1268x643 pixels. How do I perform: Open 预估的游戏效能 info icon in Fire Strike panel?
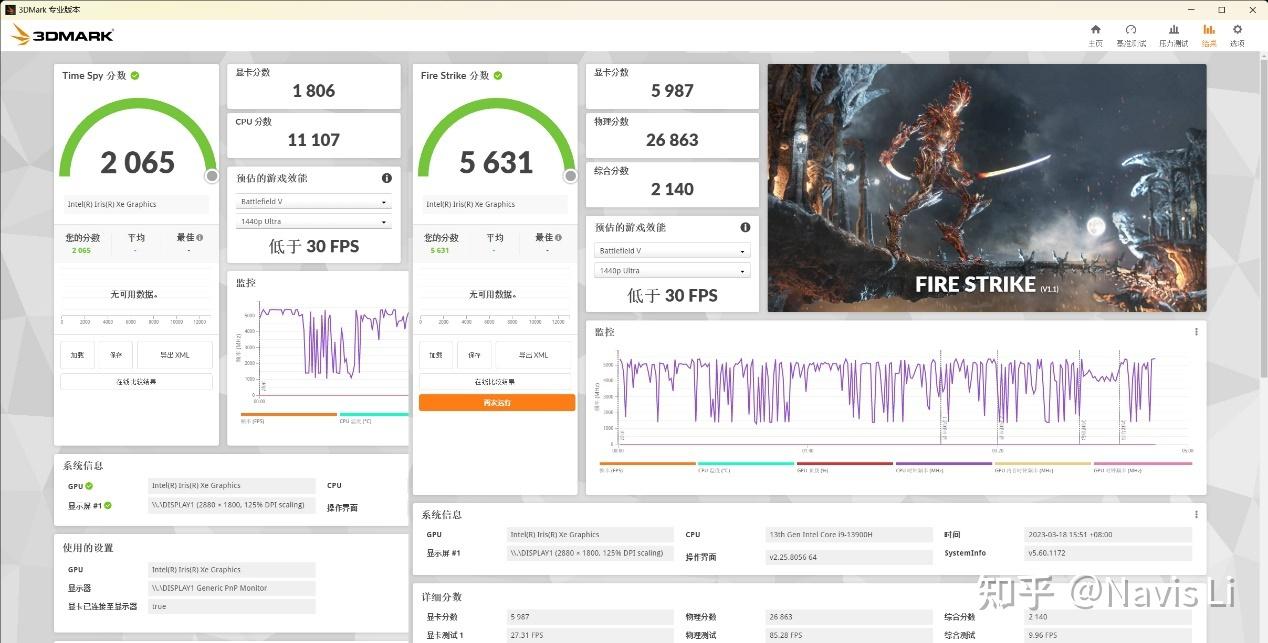745,227
